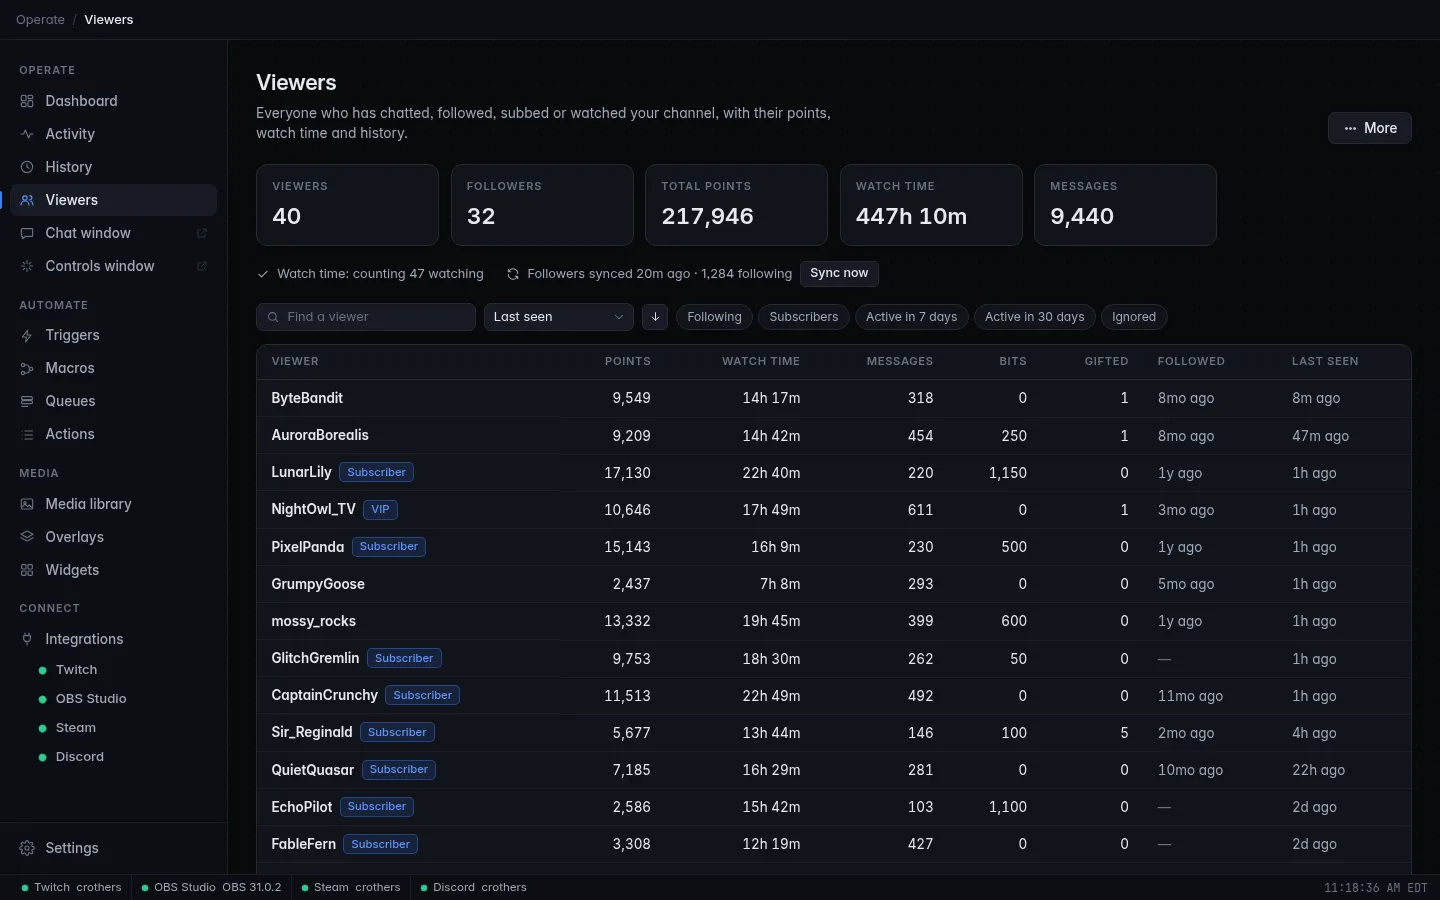Click Twitch crothers in status bar
Viewport: 1440px width, 900px height.
[x=71, y=887]
